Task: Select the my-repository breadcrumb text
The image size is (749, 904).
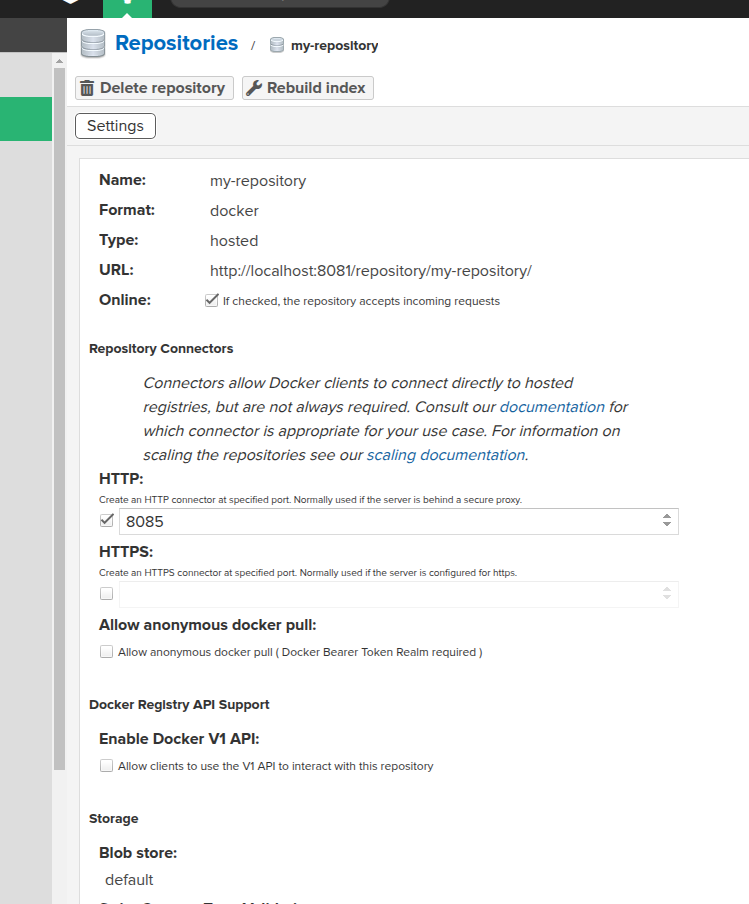Action: (x=334, y=46)
